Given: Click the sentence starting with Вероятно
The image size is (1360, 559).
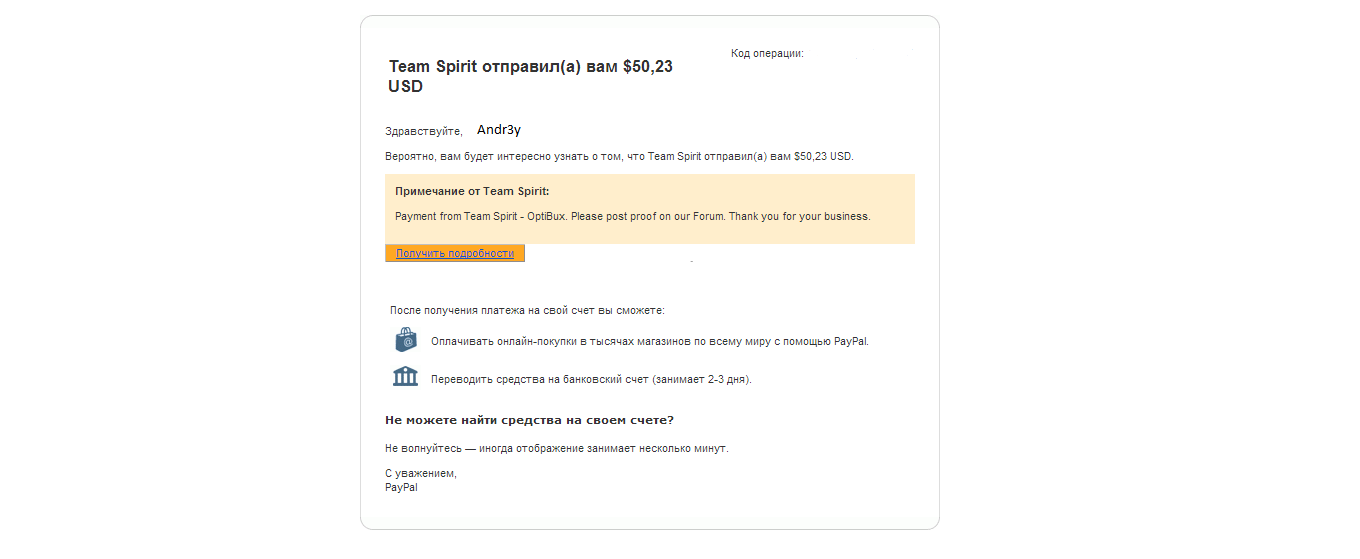Looking at the screenshot, I should point(618,157).
